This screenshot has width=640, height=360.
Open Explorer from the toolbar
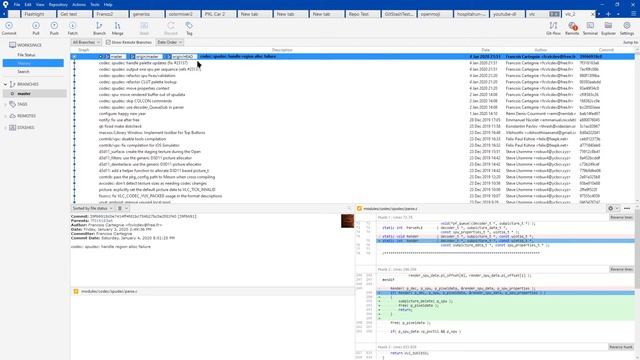pyautogui.click(x=608, y=26)
